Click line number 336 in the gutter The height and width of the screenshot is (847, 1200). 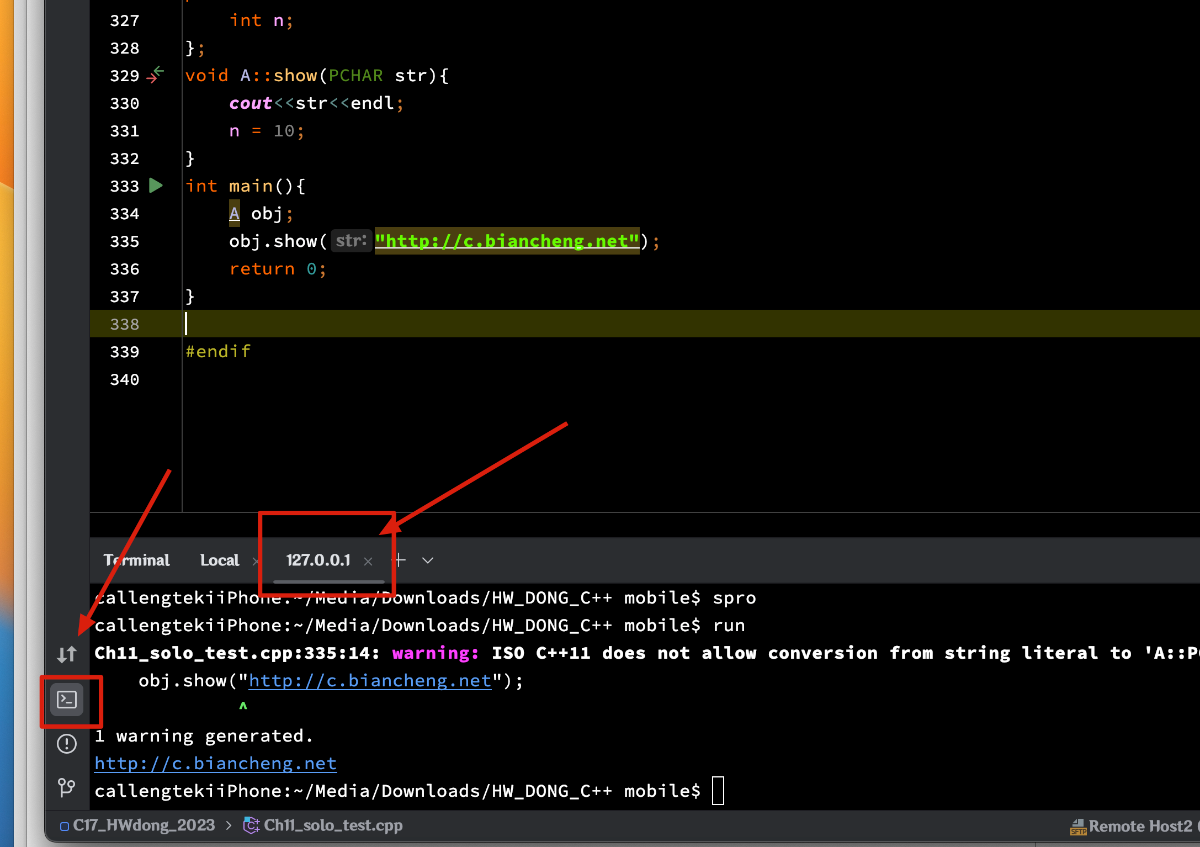tap(124, 269)
